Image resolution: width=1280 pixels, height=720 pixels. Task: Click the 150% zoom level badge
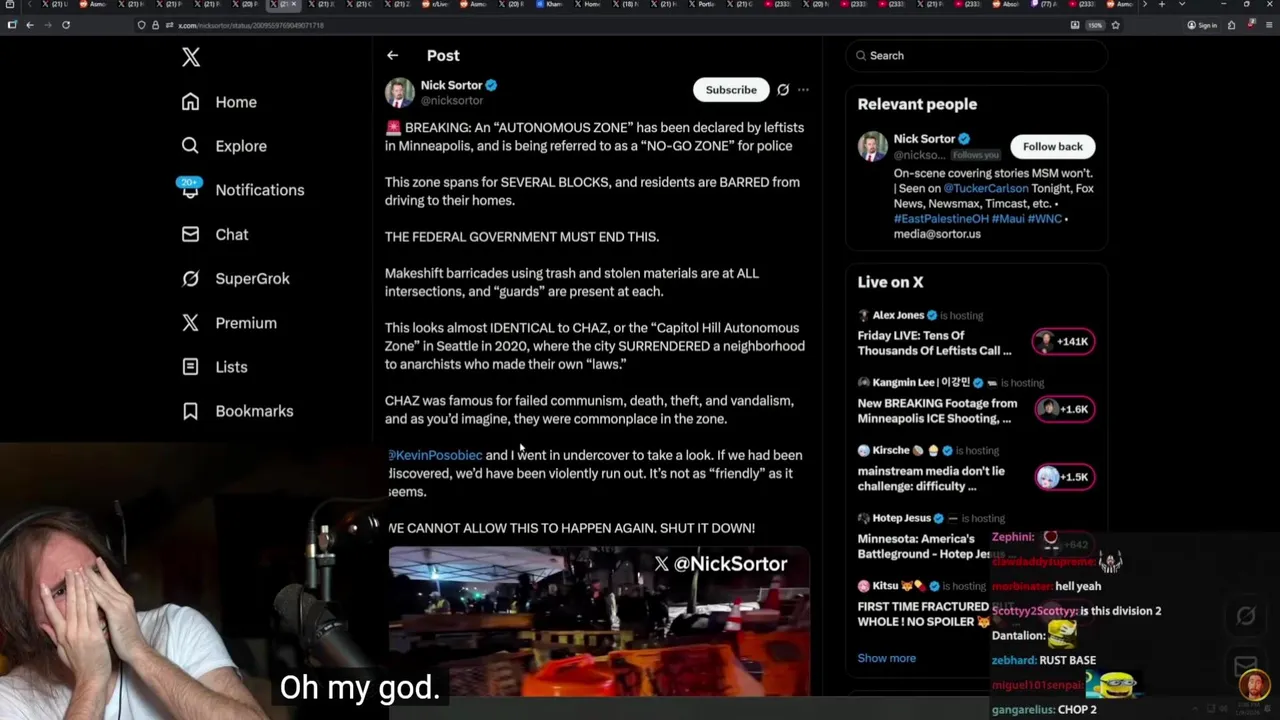point(1094,25)
